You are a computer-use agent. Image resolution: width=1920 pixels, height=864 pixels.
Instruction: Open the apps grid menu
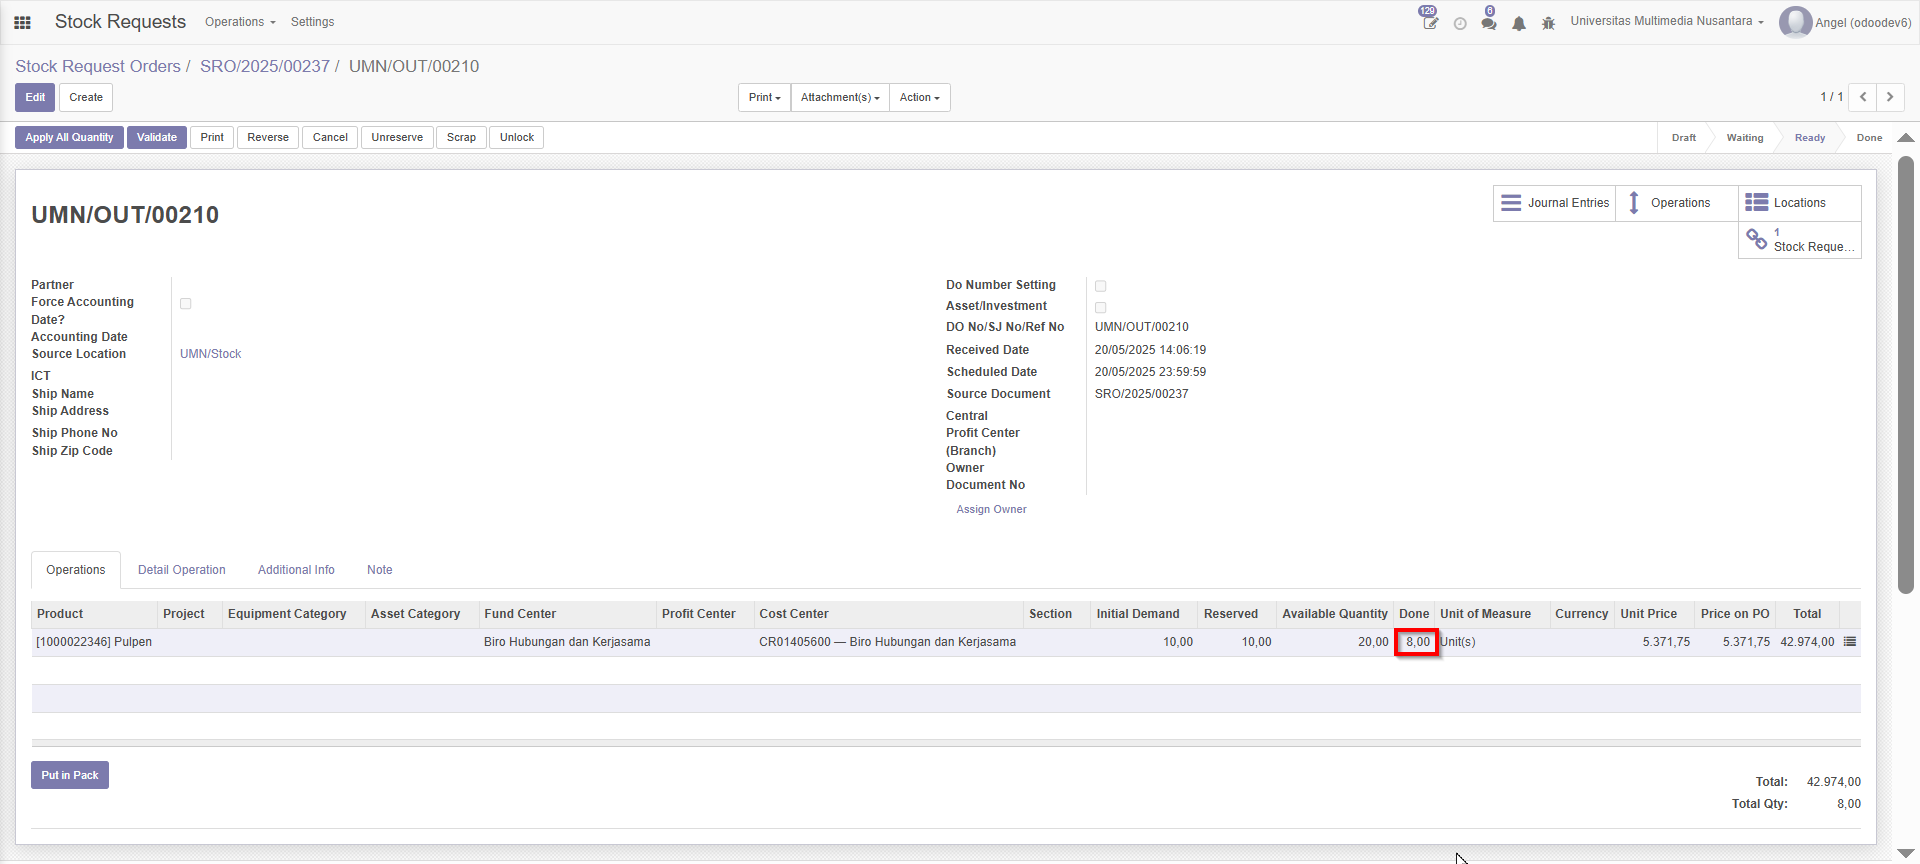click(x=22, y=22)
